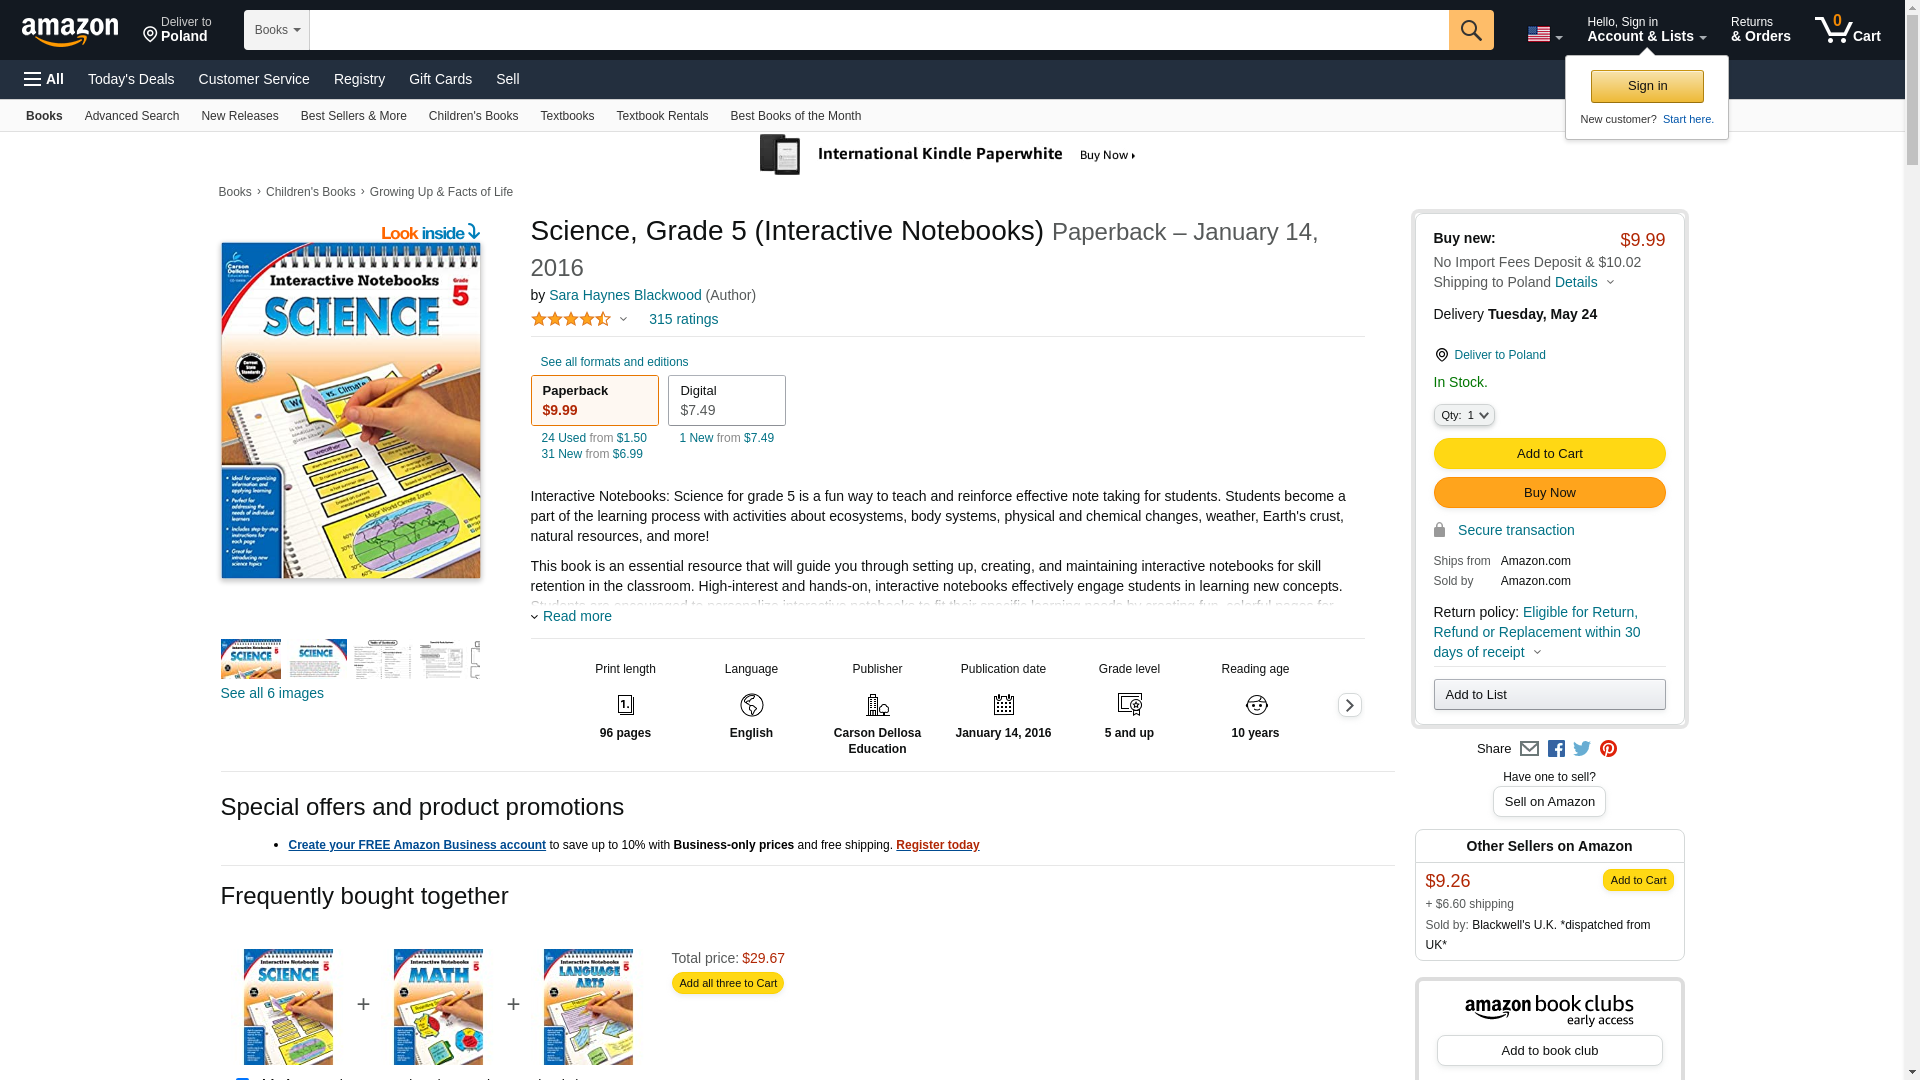Share the book on Facebook
The height and width of the screenshot is (1080, 1920).
point(1556,749)
